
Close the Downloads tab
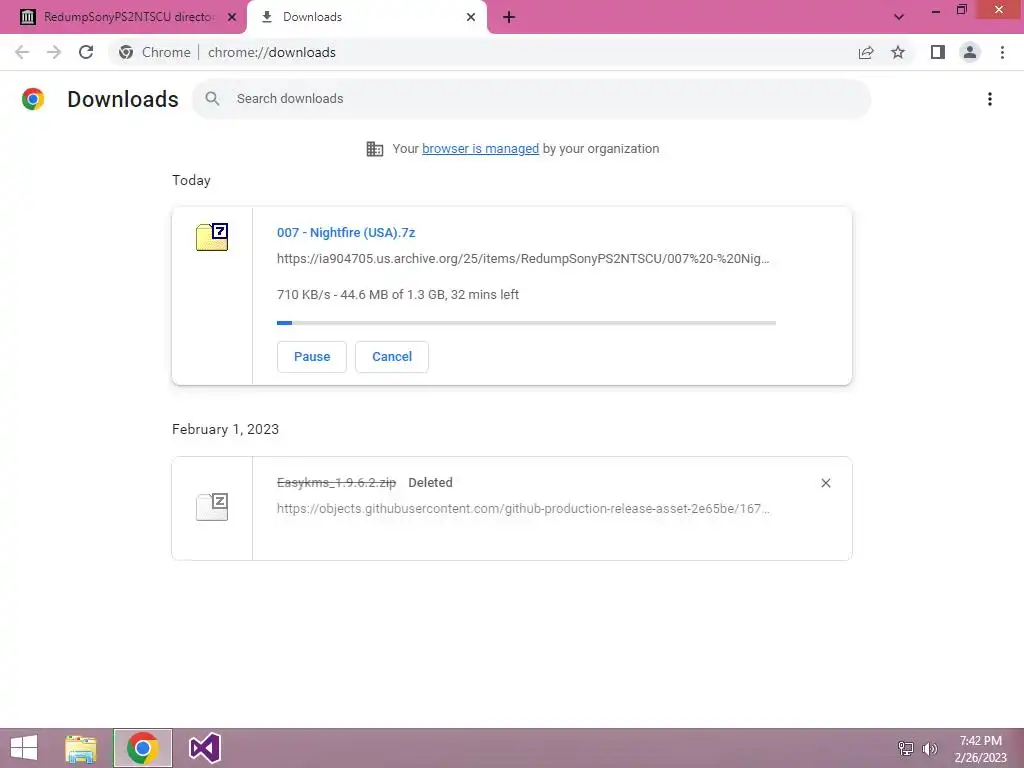(471, 17)
